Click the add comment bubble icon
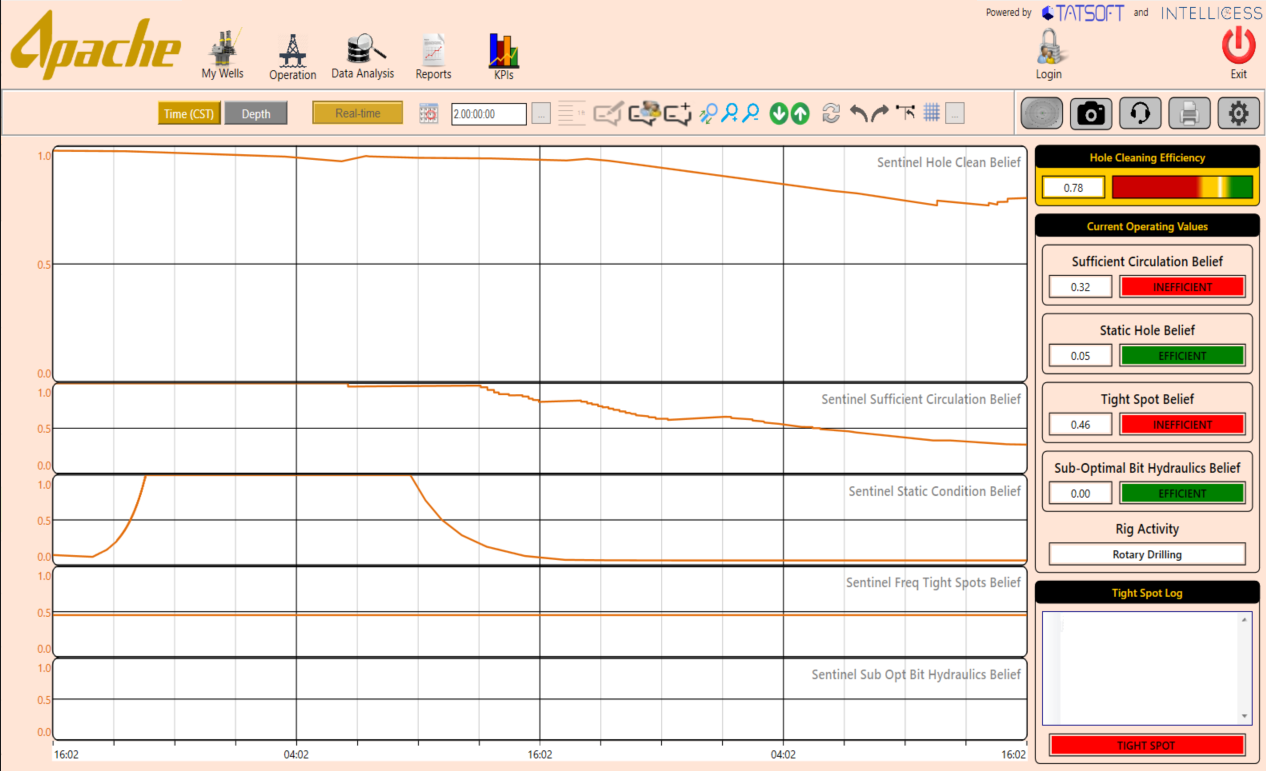 pyautogui.click(x=678, y=114)
